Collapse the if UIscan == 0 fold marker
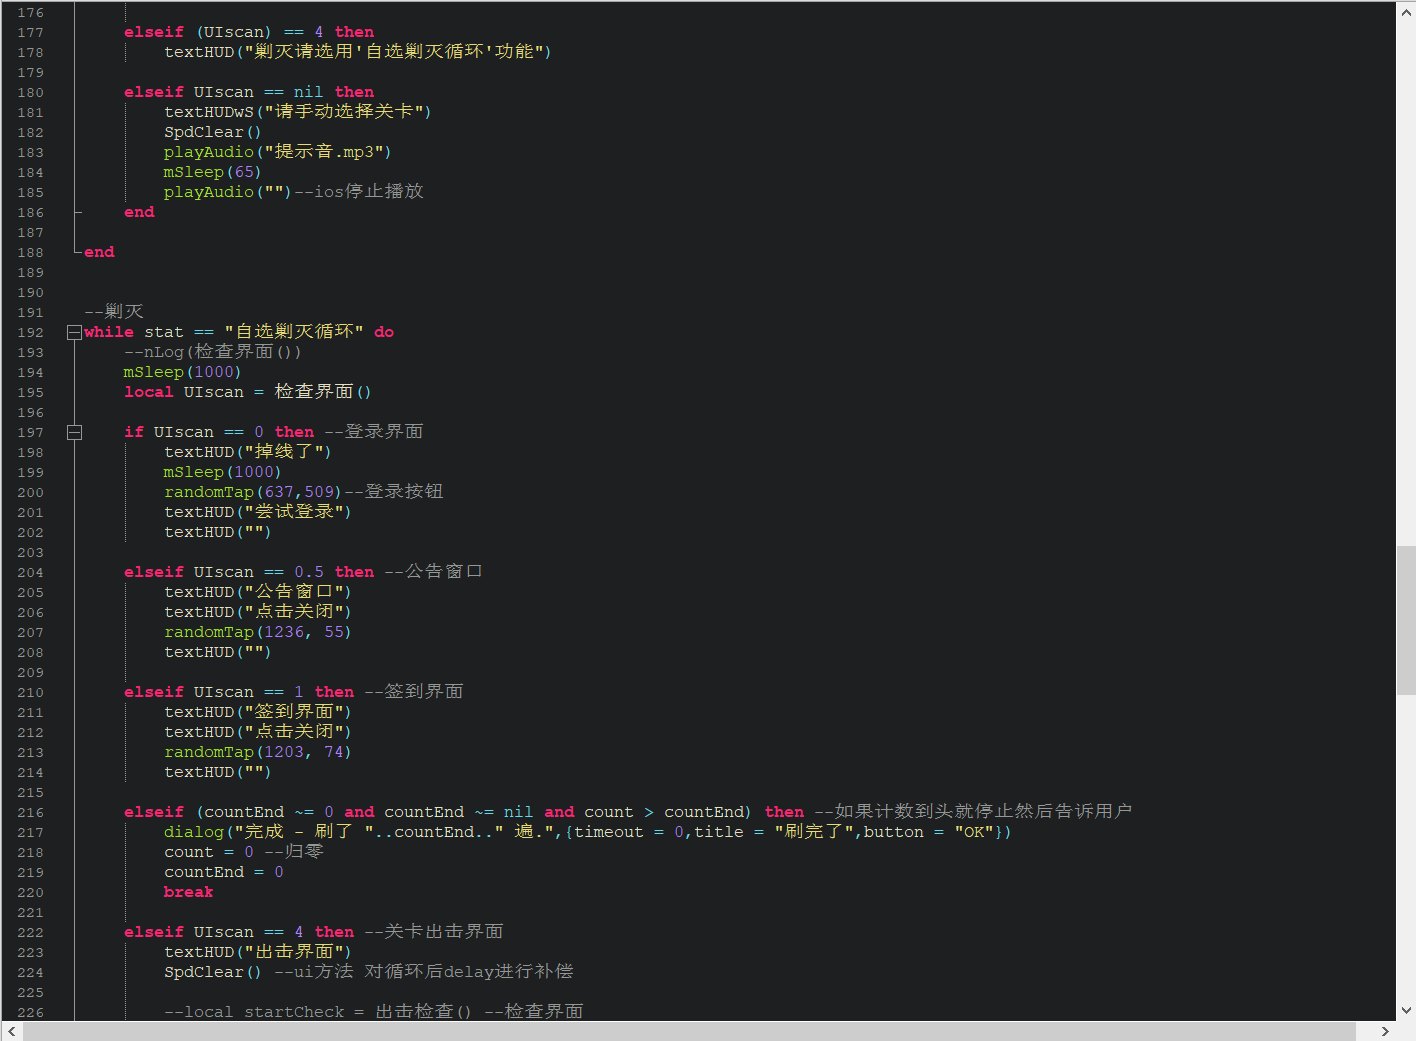The height and width of the screenshot is (1041, 1416). pyautogui.click(x=74, y=432)
